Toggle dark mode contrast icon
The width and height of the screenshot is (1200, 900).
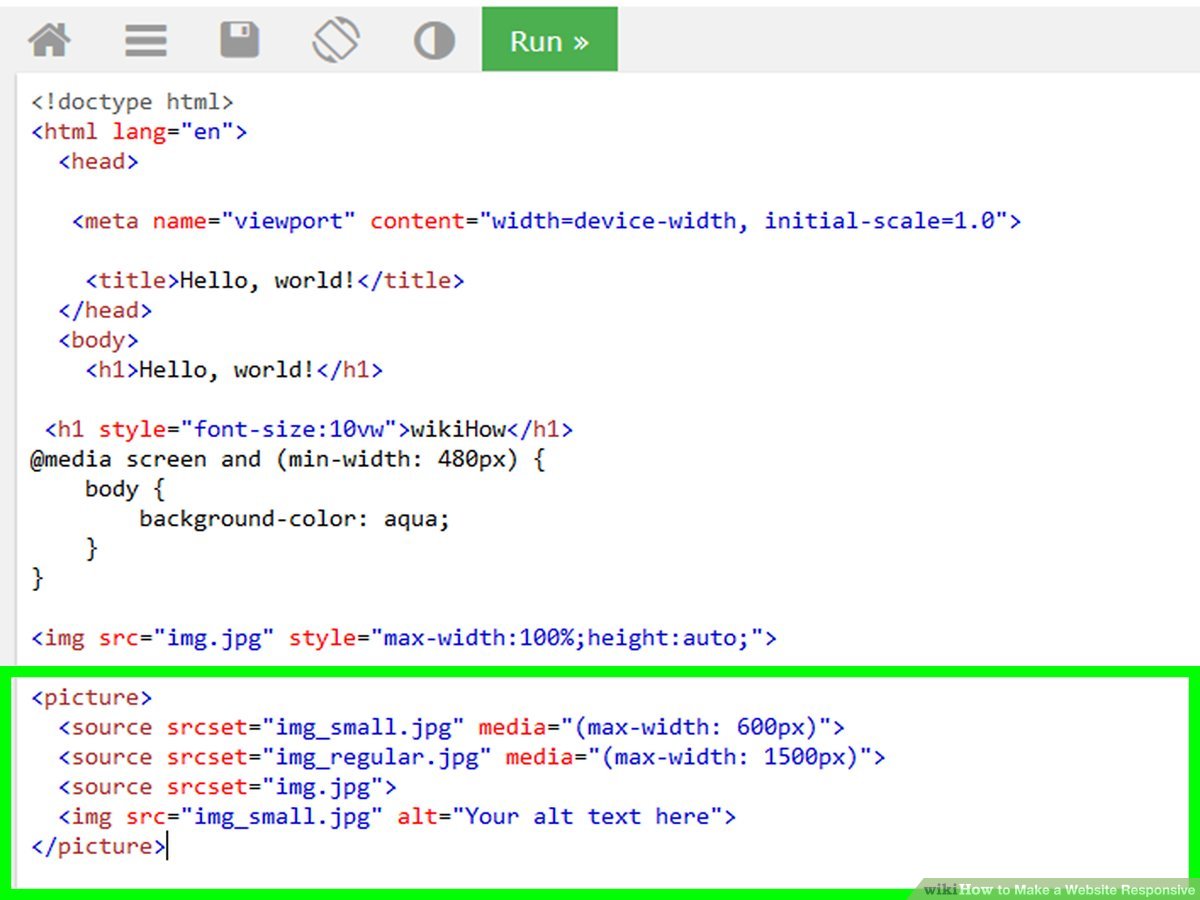coord(434,41)
